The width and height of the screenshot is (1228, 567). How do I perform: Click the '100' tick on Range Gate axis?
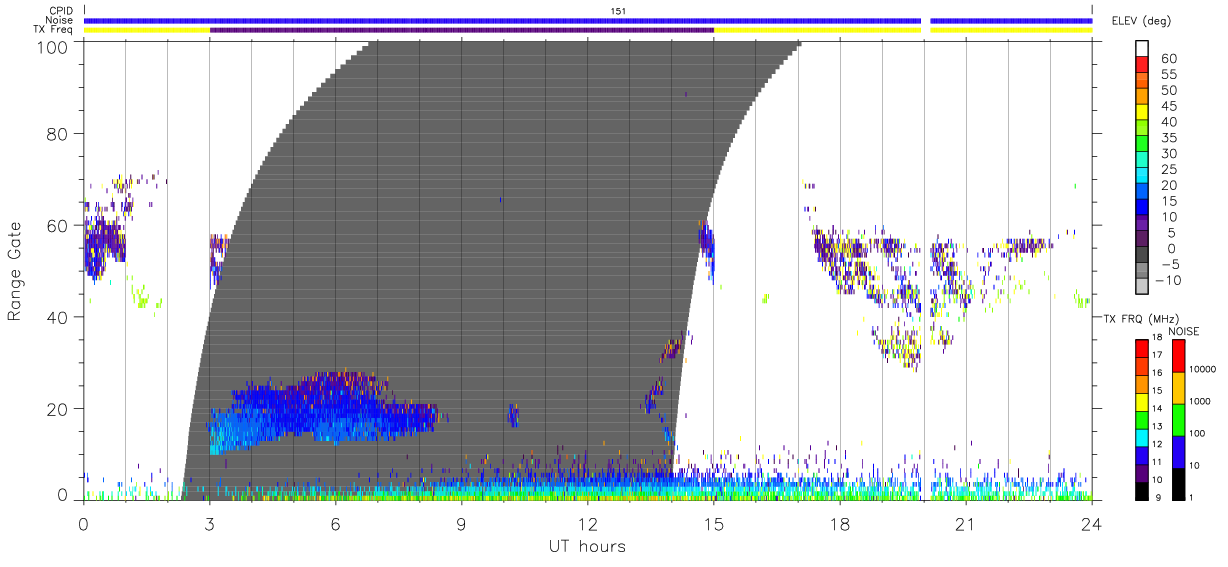point(53,46)
